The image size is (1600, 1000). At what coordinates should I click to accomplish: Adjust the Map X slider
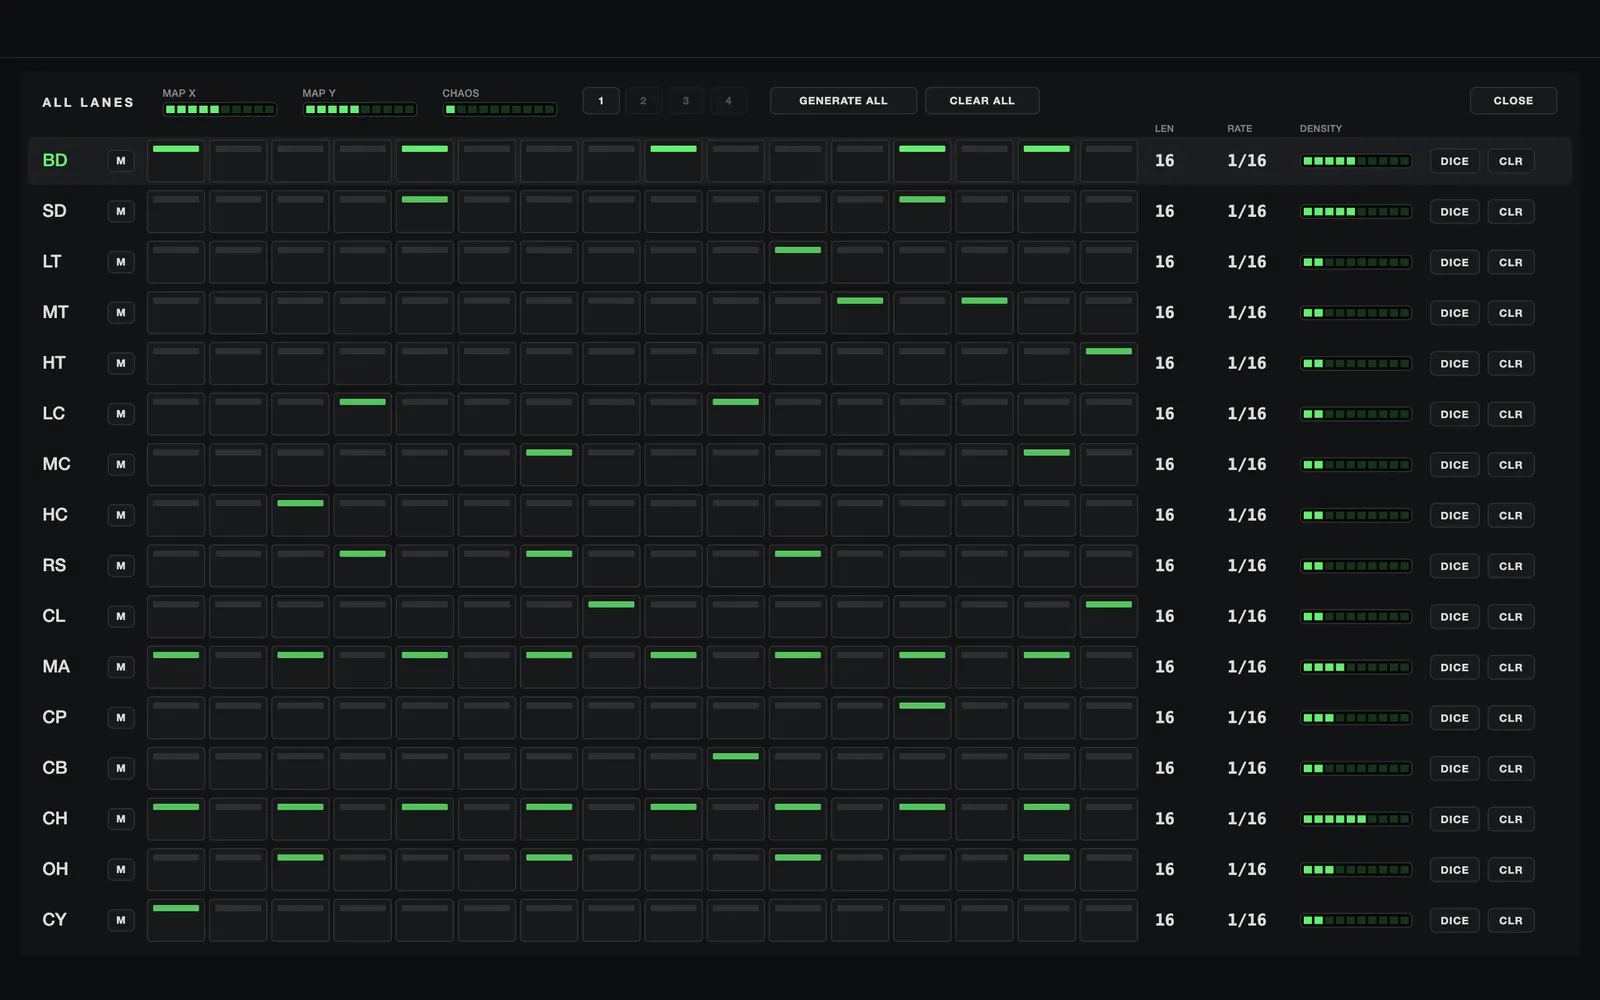coord(220,109)
